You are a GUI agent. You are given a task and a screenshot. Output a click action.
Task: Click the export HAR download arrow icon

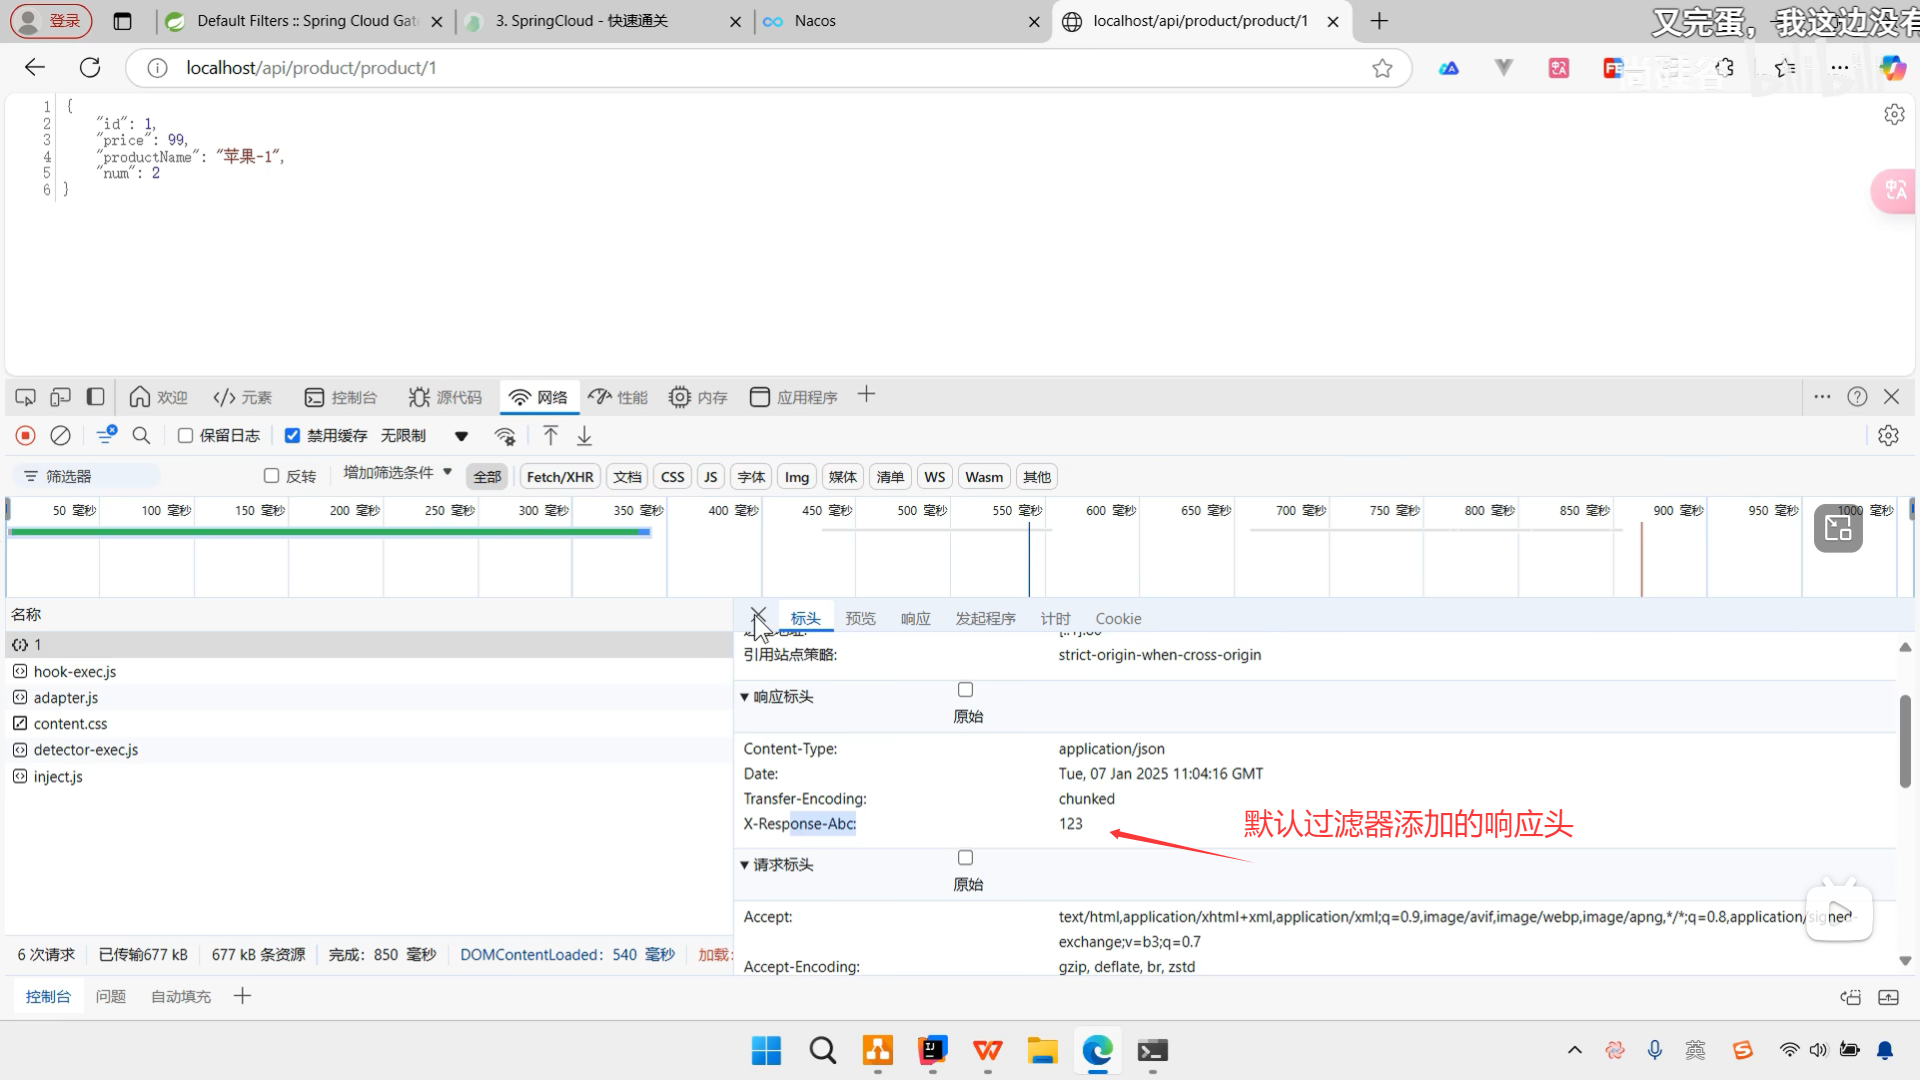tap(585, 436)
